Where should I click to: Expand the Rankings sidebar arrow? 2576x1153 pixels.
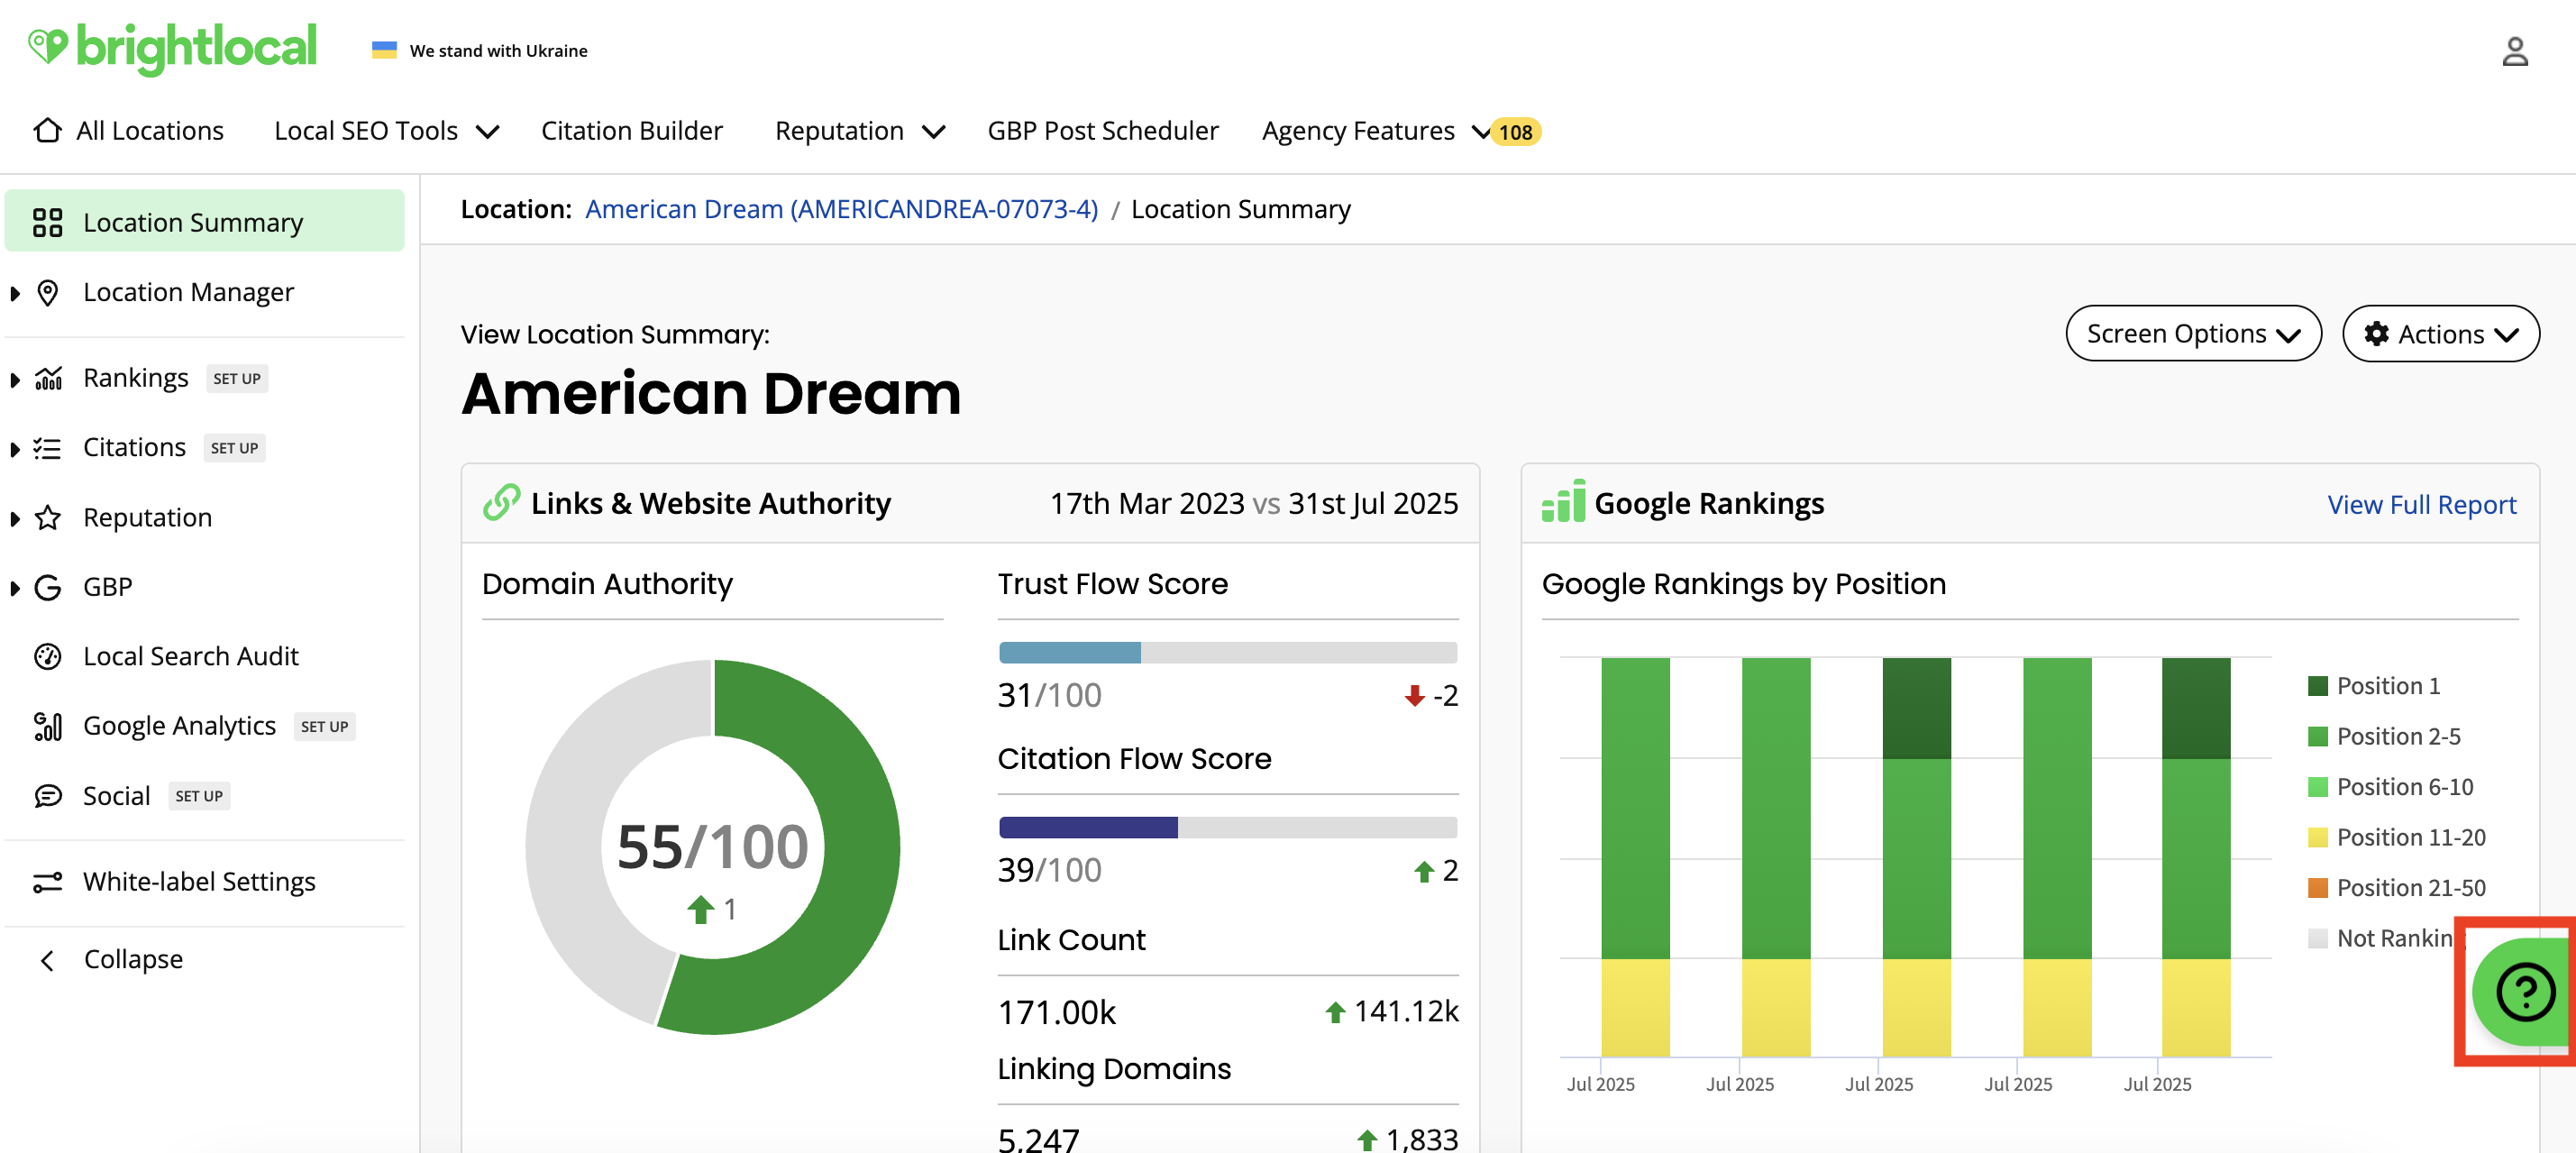pyautogui.click(x=15, y=379)
